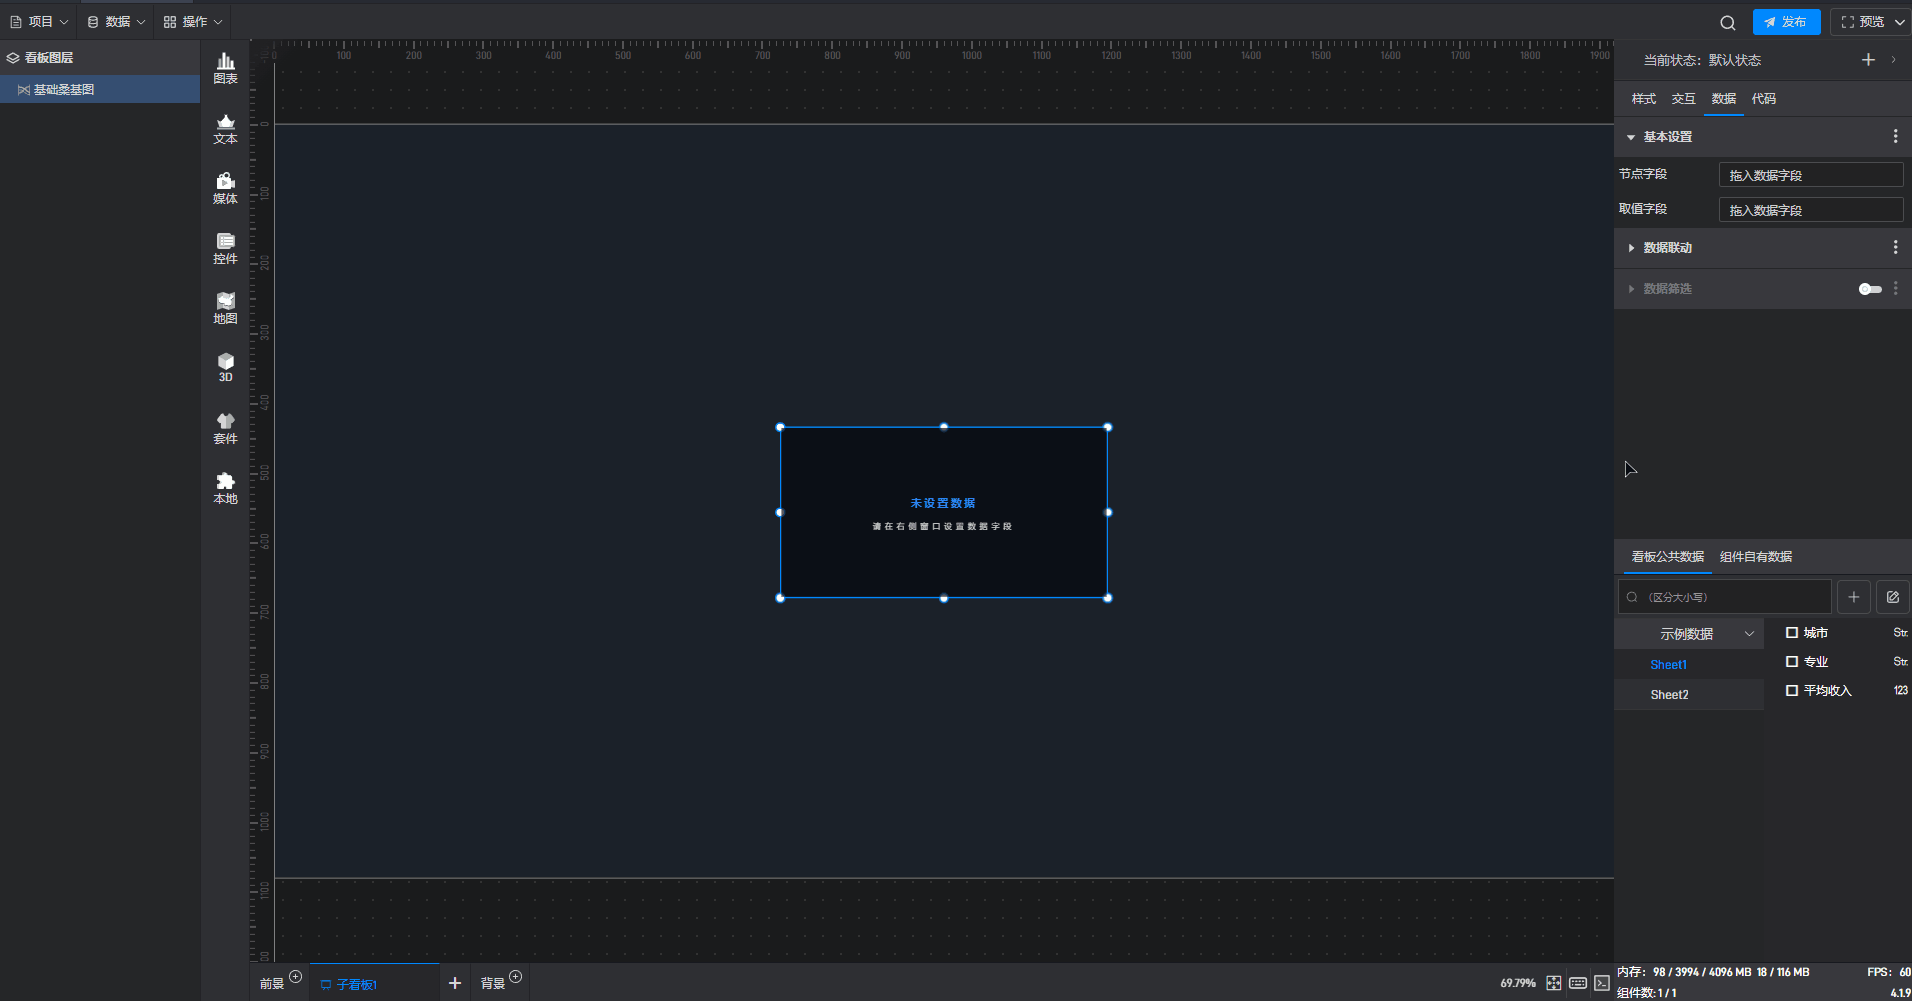The image size is (1912, 1001).
Task: Open the 3D components icon
Action: point(225,367)
